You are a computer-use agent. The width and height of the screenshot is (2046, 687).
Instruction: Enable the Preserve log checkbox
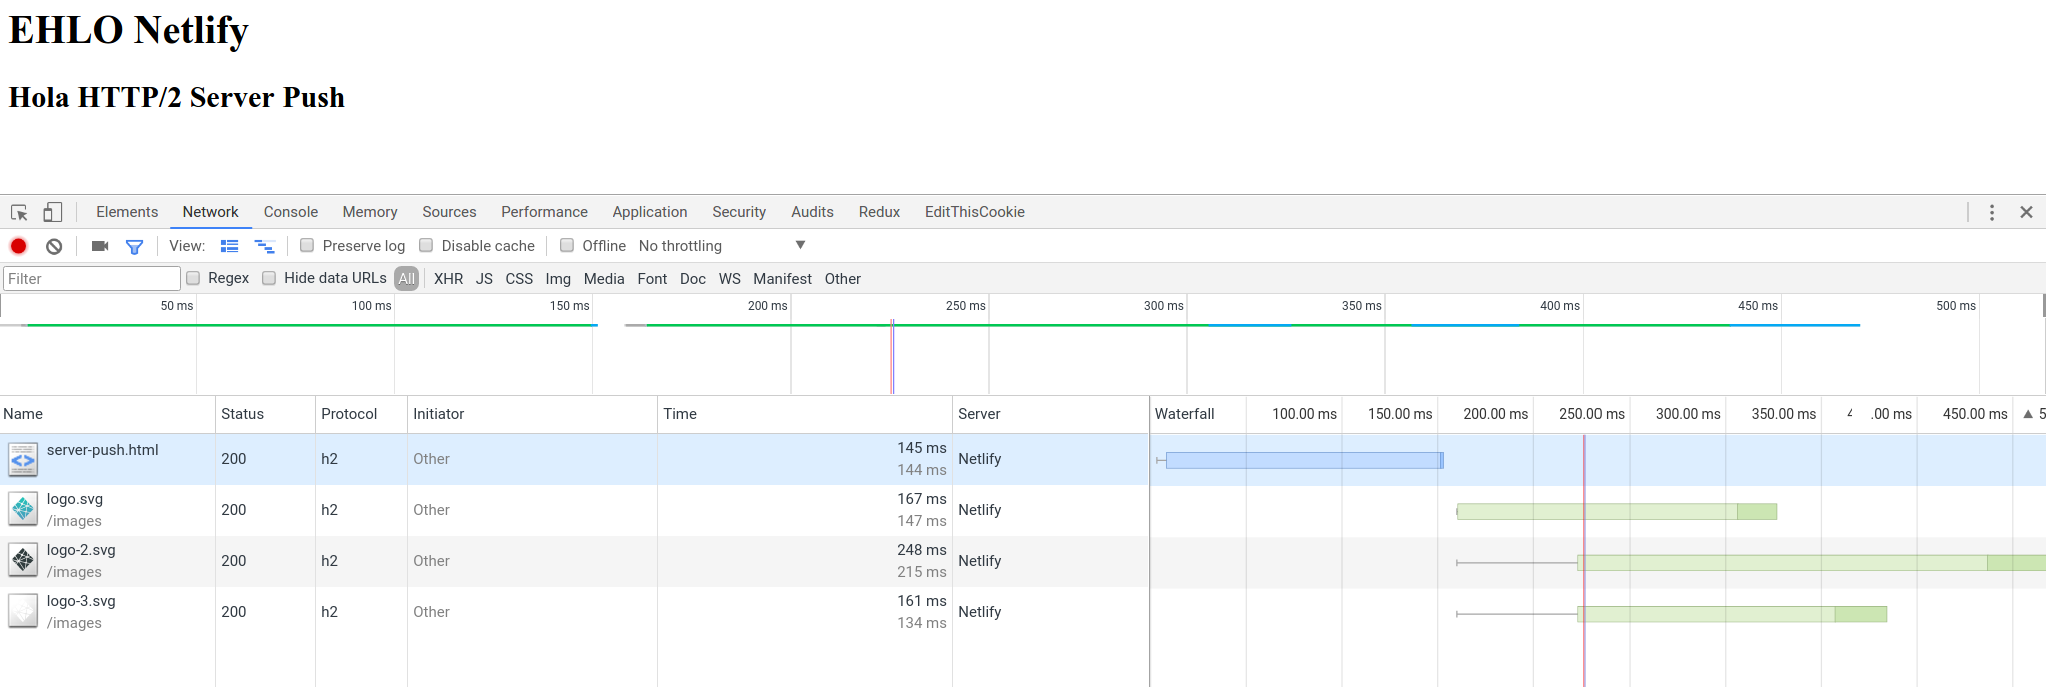(x=308, y=246)
